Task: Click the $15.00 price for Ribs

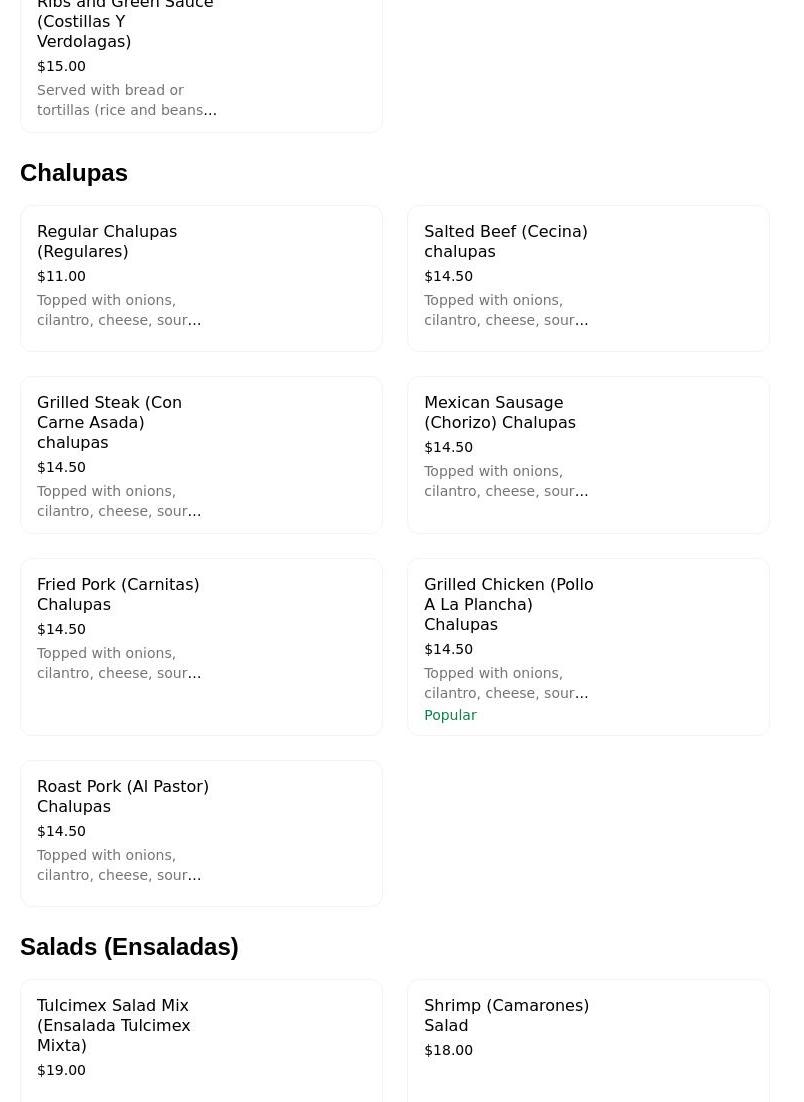Action: pos(61,66)
